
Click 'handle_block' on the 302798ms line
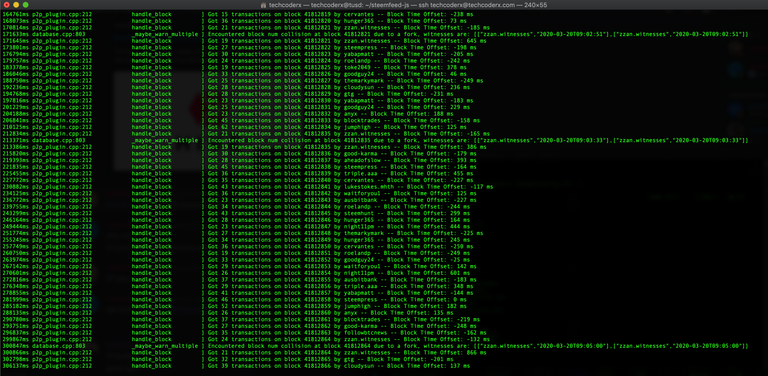coord(152,359)
